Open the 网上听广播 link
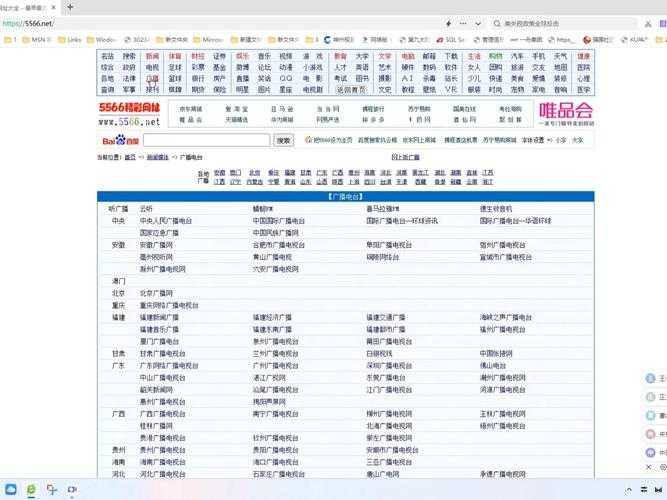The width and height of the screenshot is (667, 500). pyautogui.click(x=405, y=157)
